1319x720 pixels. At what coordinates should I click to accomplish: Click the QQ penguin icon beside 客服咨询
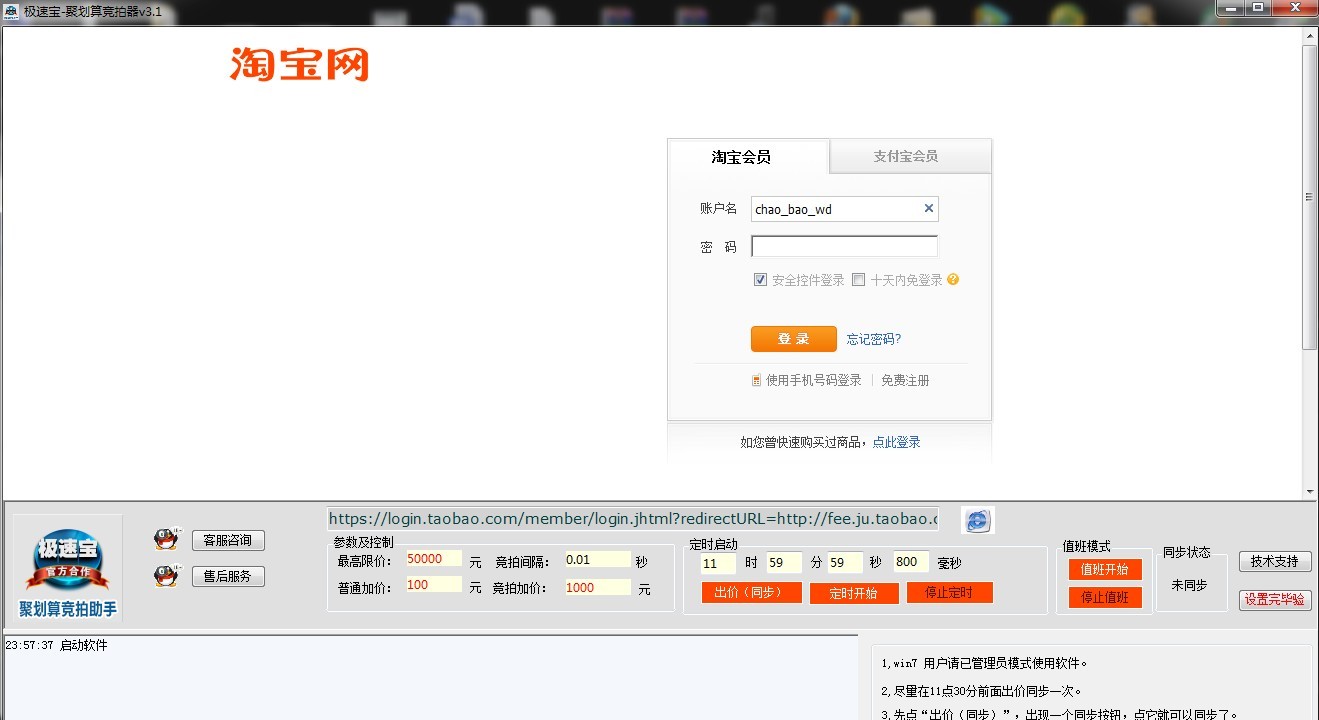coord(166,539)
